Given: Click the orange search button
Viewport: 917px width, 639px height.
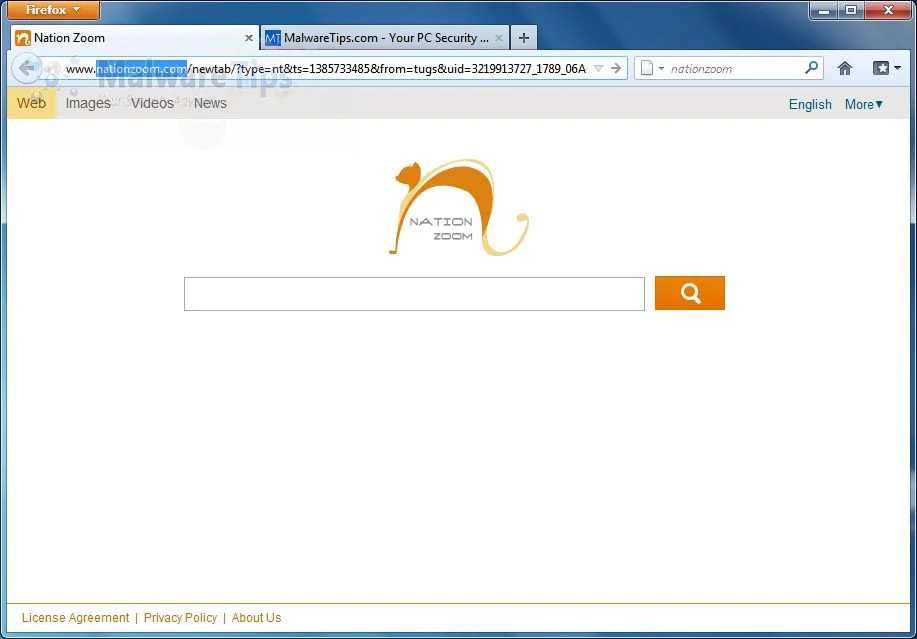Looking at the screenshot, I should pos(690,293).
